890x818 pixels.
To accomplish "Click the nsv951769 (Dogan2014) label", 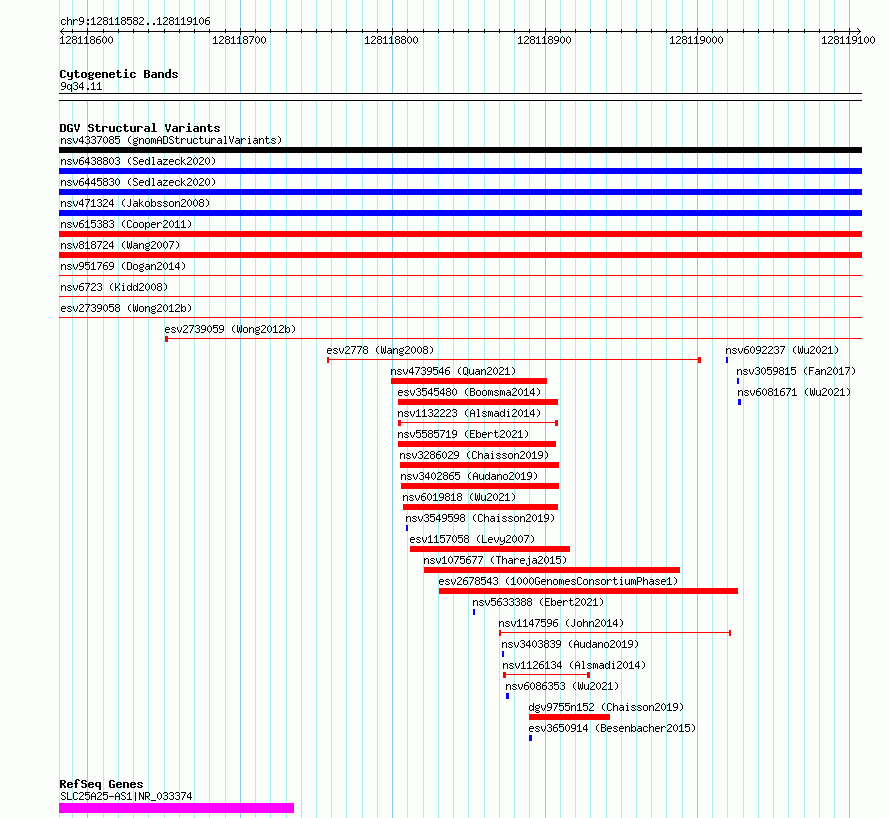I will click(123, 266).
